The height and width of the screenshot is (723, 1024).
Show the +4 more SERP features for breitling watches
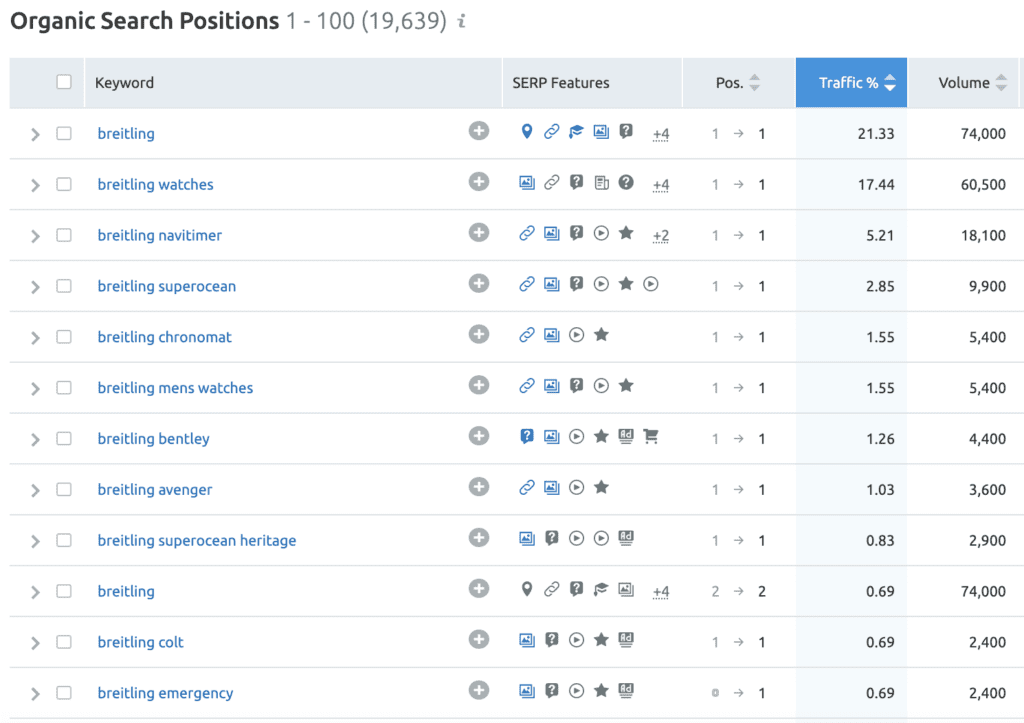pos(661,185)
